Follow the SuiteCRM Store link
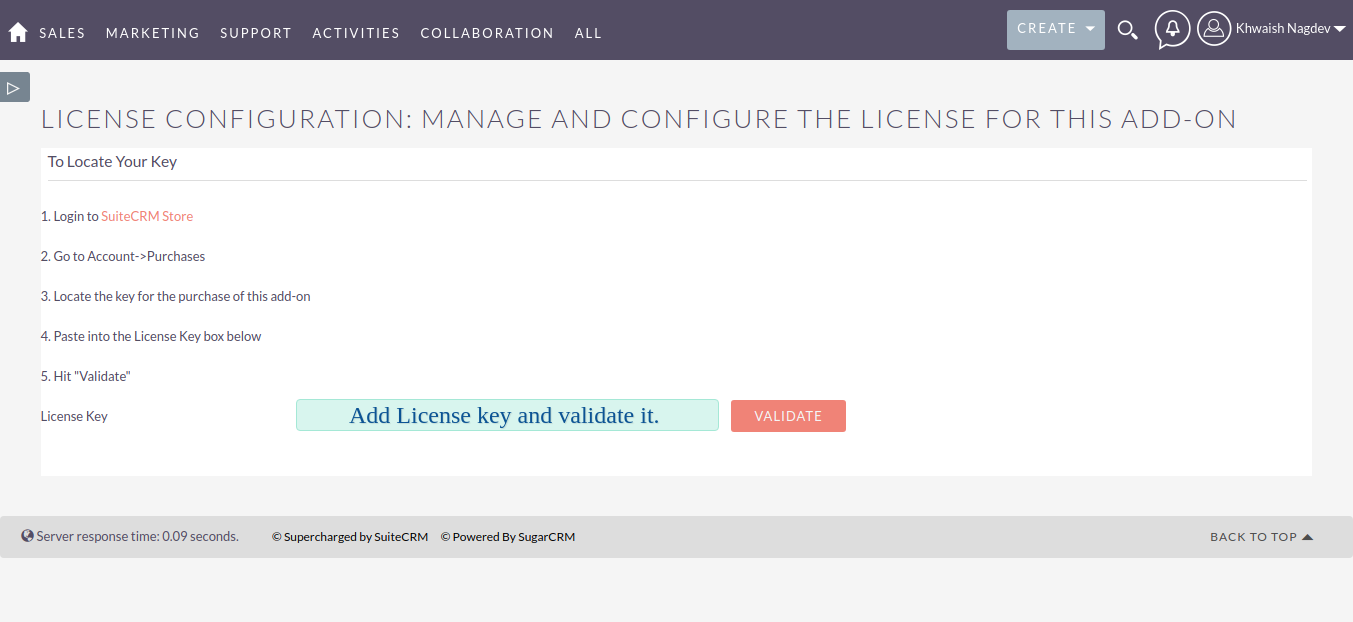The image size is (1353, 622). tap(147, 216)
